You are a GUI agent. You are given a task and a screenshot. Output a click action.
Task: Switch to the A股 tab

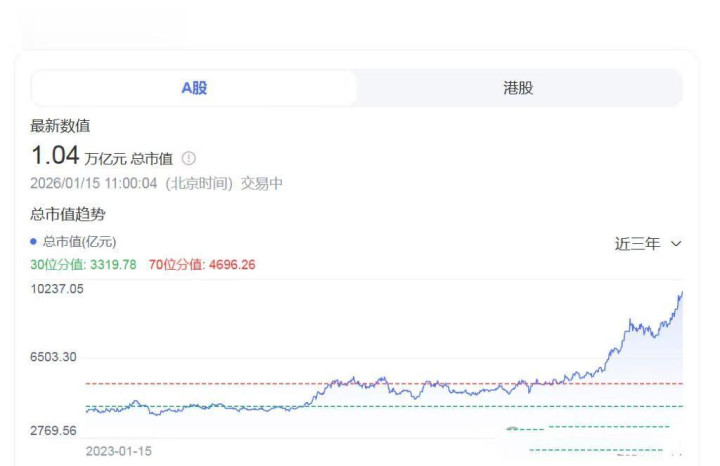[x=194, y=88]
